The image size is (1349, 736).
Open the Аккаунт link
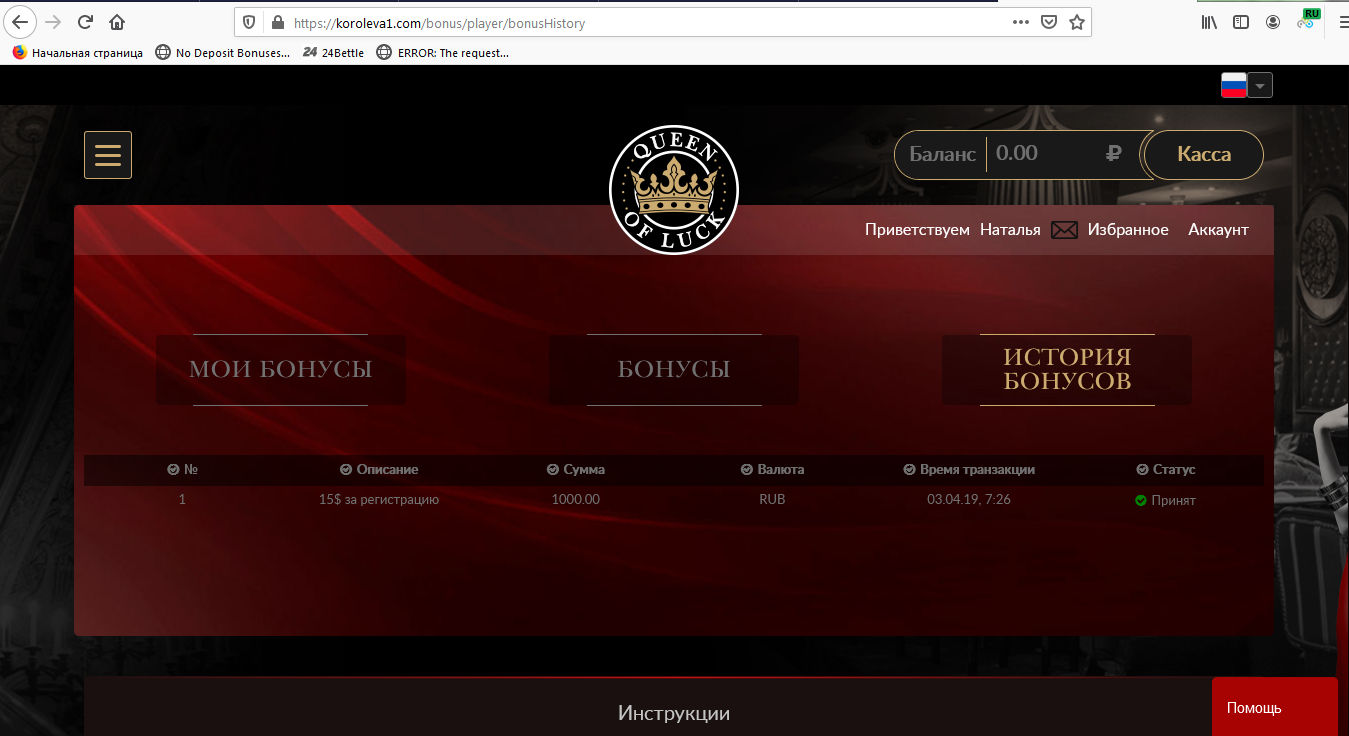1218,230
